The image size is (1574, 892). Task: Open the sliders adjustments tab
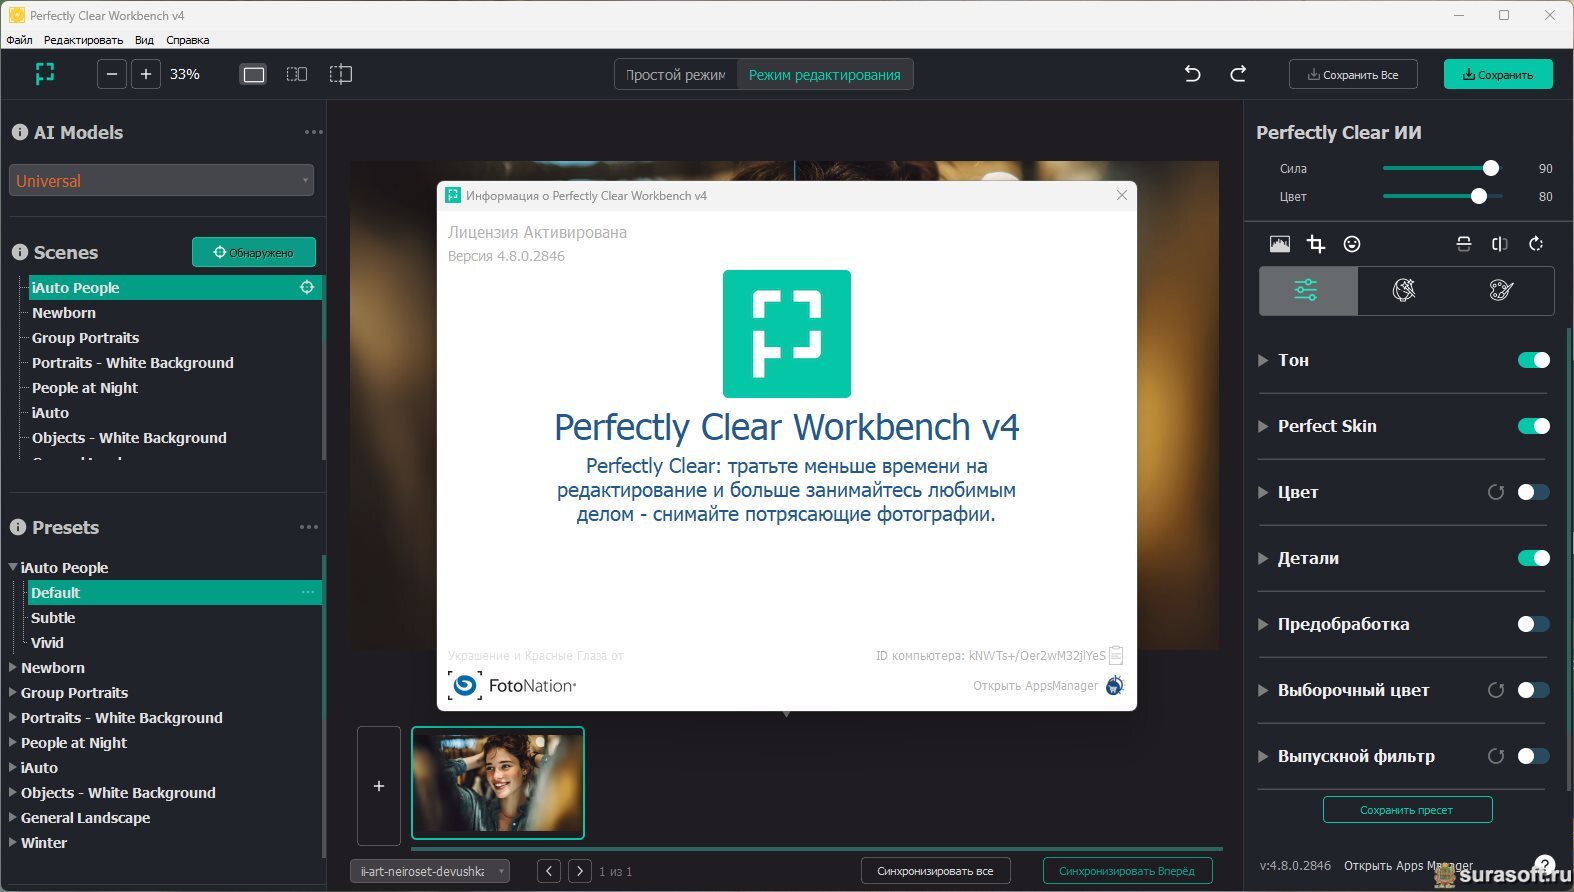tap(1308, 290)
